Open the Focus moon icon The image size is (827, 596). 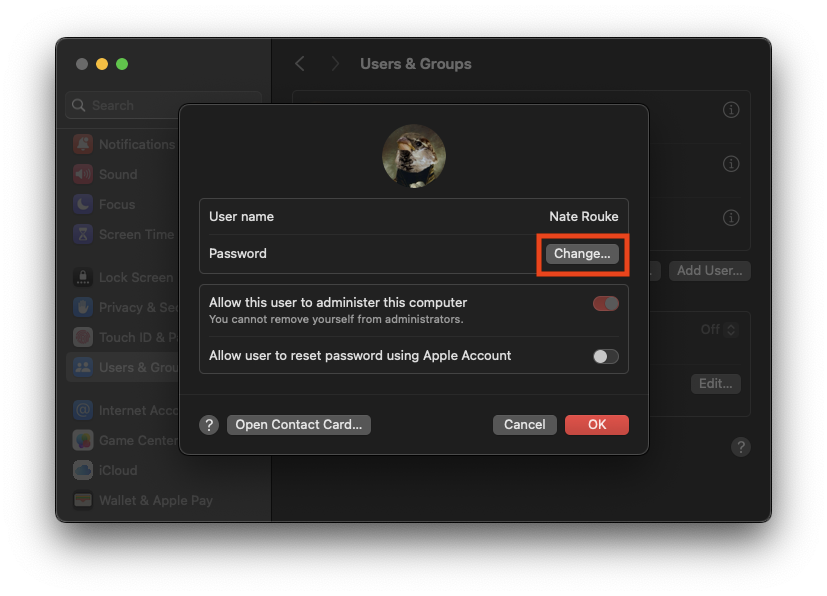(83, 204)
